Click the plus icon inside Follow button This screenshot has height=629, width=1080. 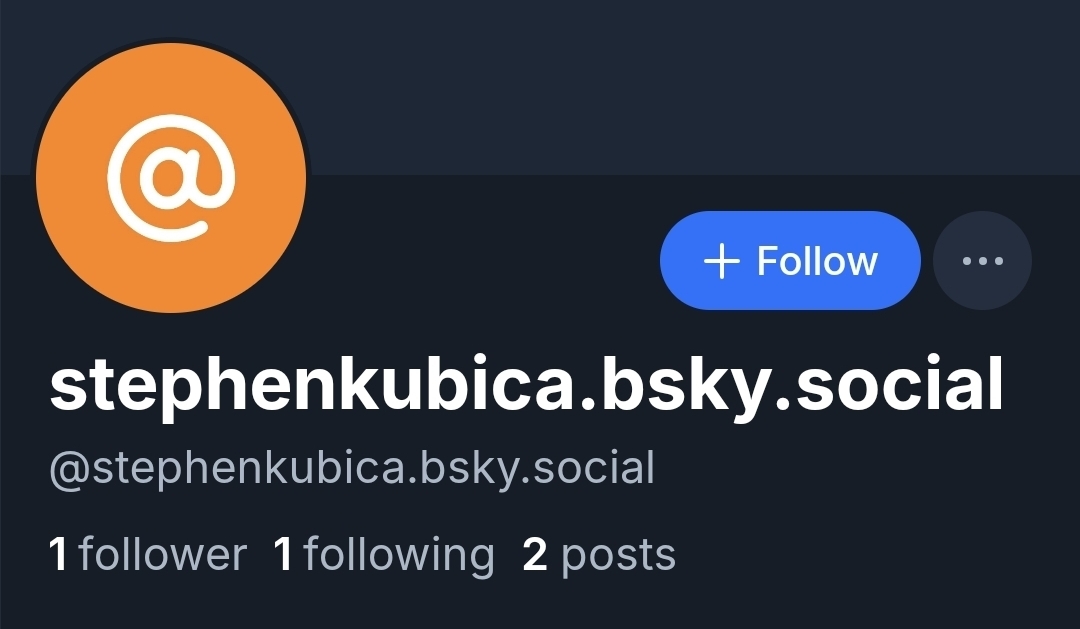(x=721, y=262)
